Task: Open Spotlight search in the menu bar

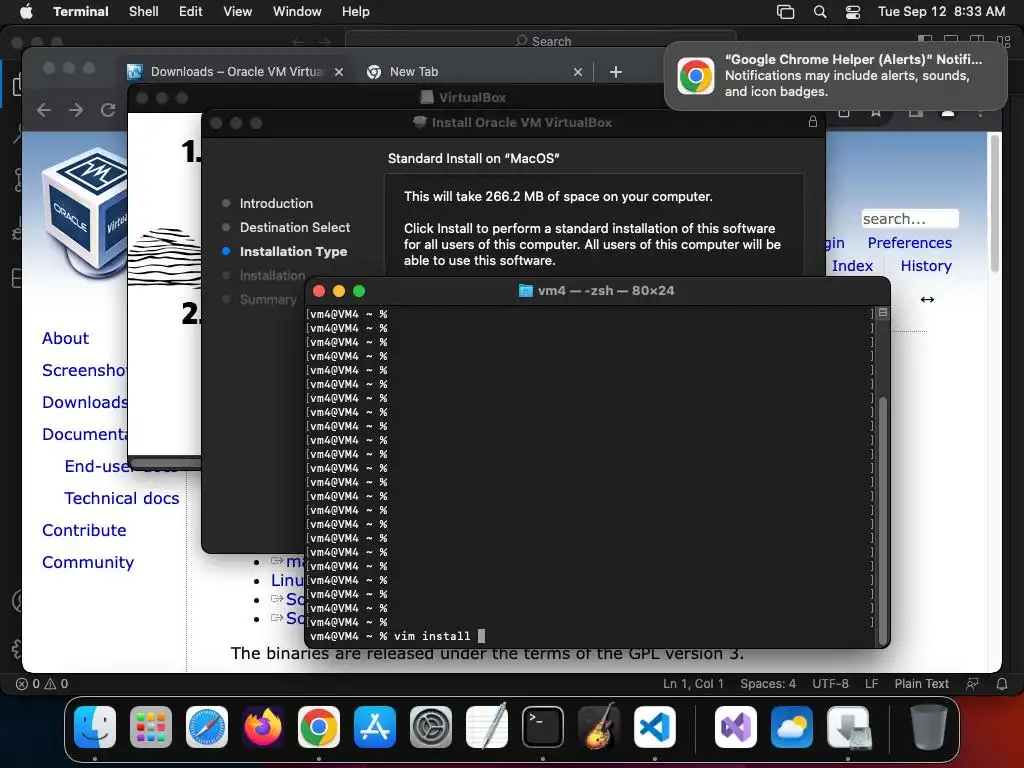Action: tap(820, 12)
